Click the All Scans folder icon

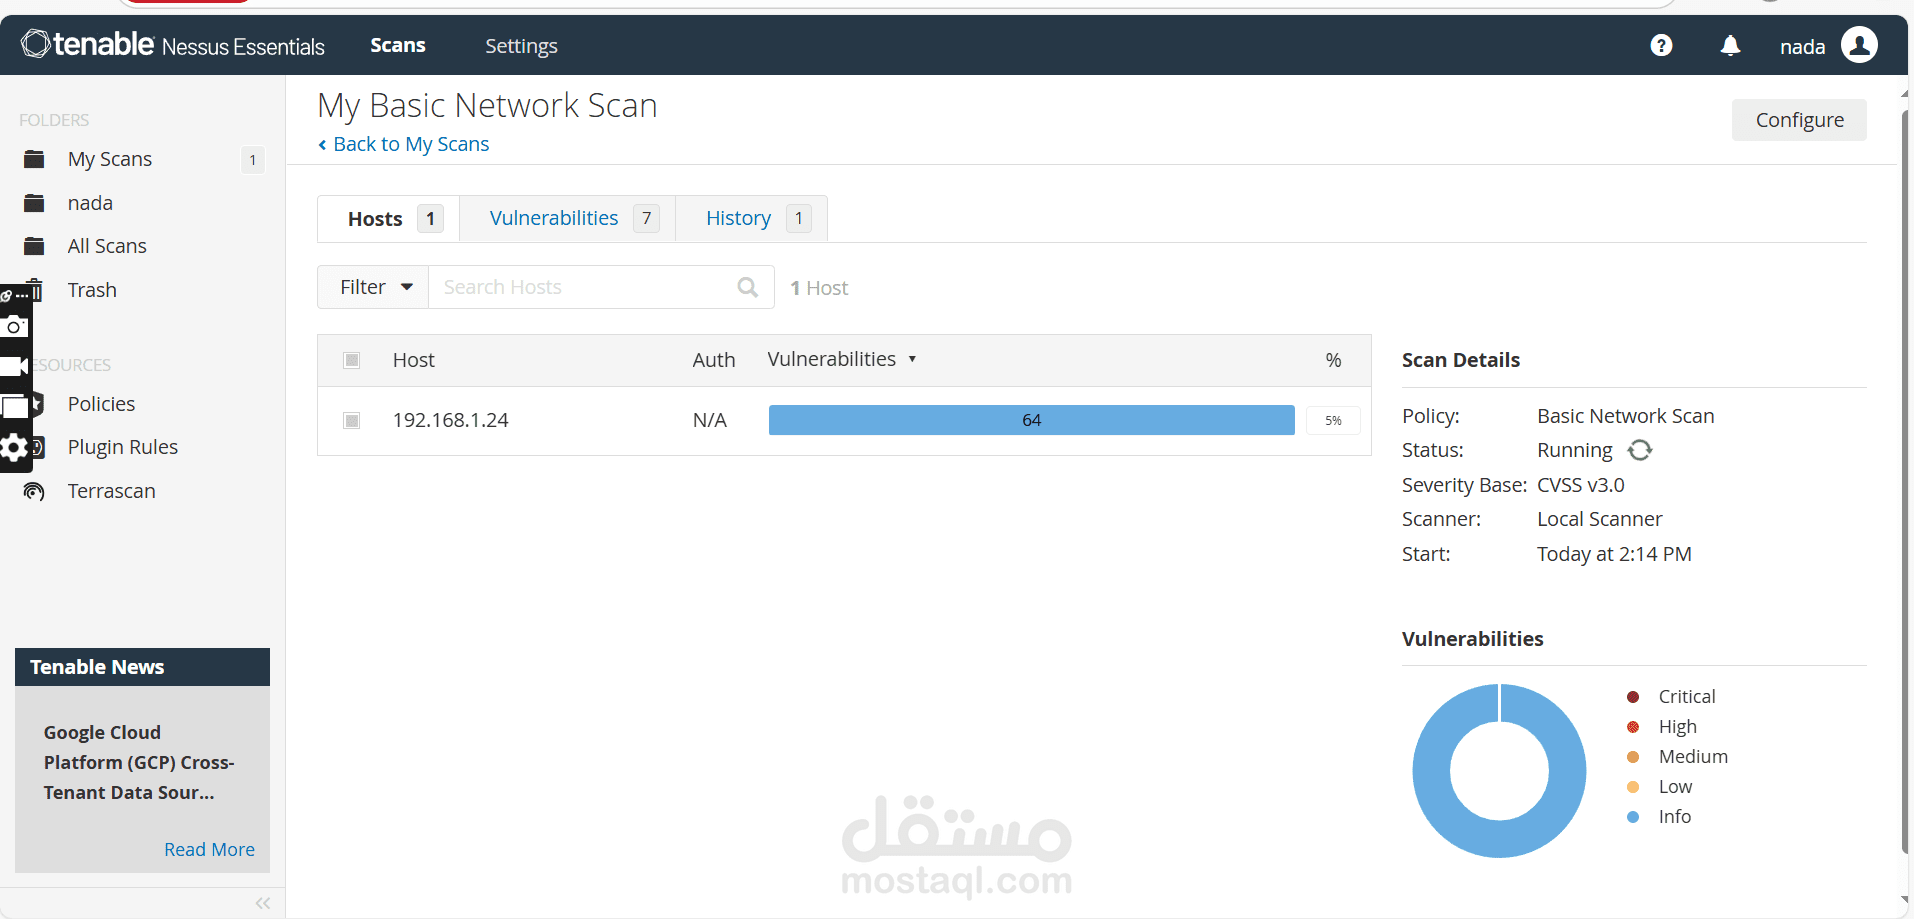(x=34, y=246)
